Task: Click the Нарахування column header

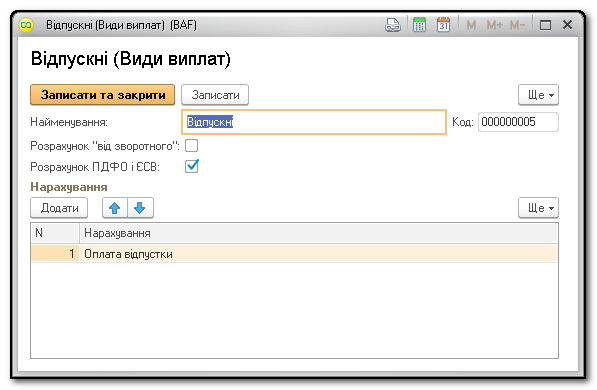Action: click(319, 233)
